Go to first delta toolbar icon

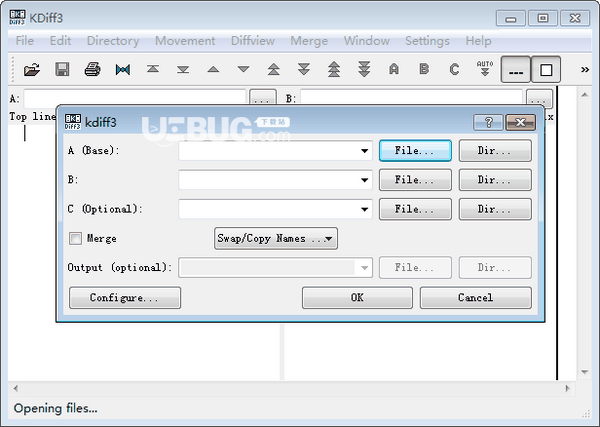153,69
